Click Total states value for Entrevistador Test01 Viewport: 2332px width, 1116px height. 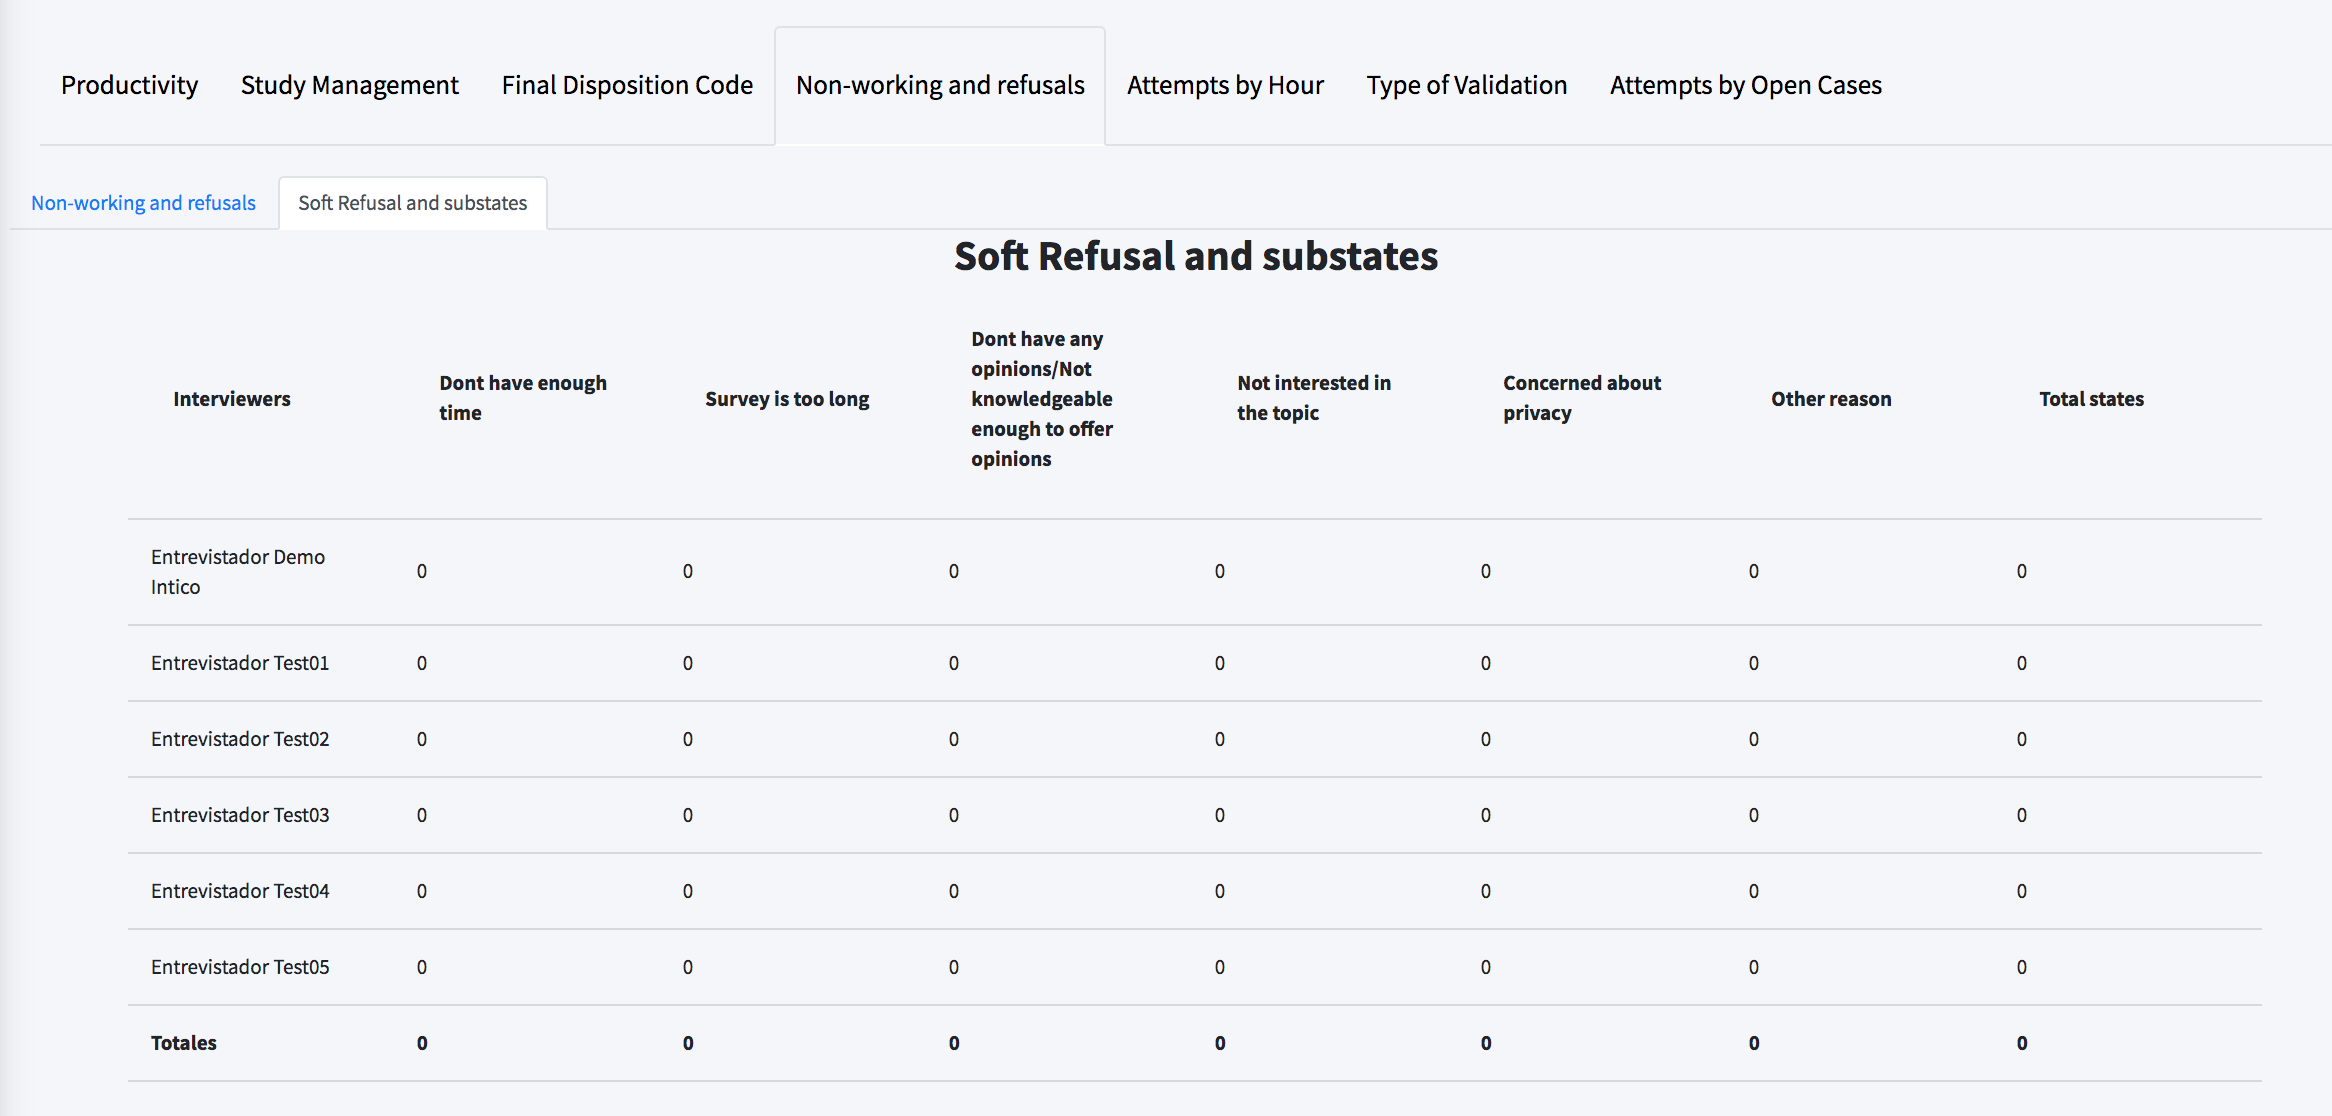tap(2022, 663)
